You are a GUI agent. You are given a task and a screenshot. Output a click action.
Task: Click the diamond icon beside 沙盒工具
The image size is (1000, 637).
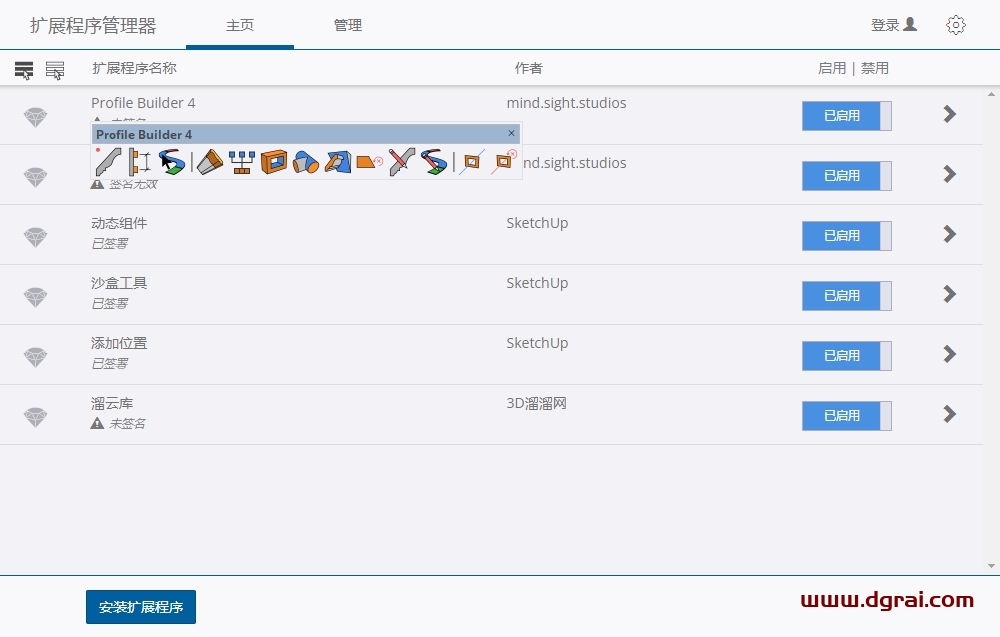click(x=36, y=297)
